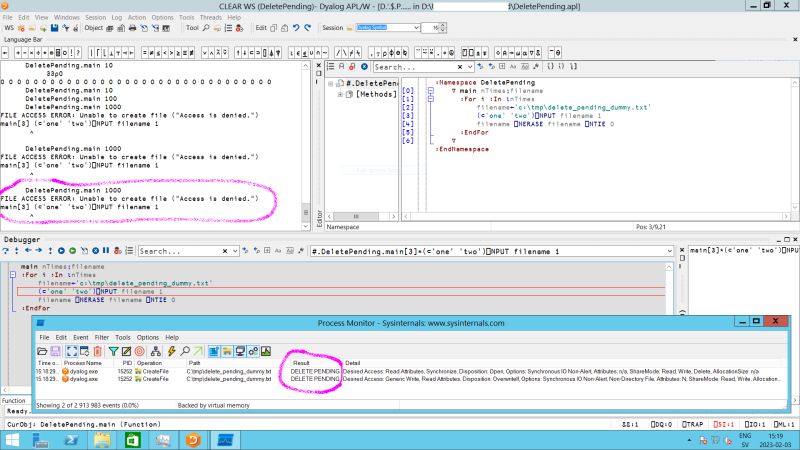Image resolution: width=800 pixels, height=450 pixels.
Task: Toggle the Process Monitor registry activity filter
Action: pos(214,351)
